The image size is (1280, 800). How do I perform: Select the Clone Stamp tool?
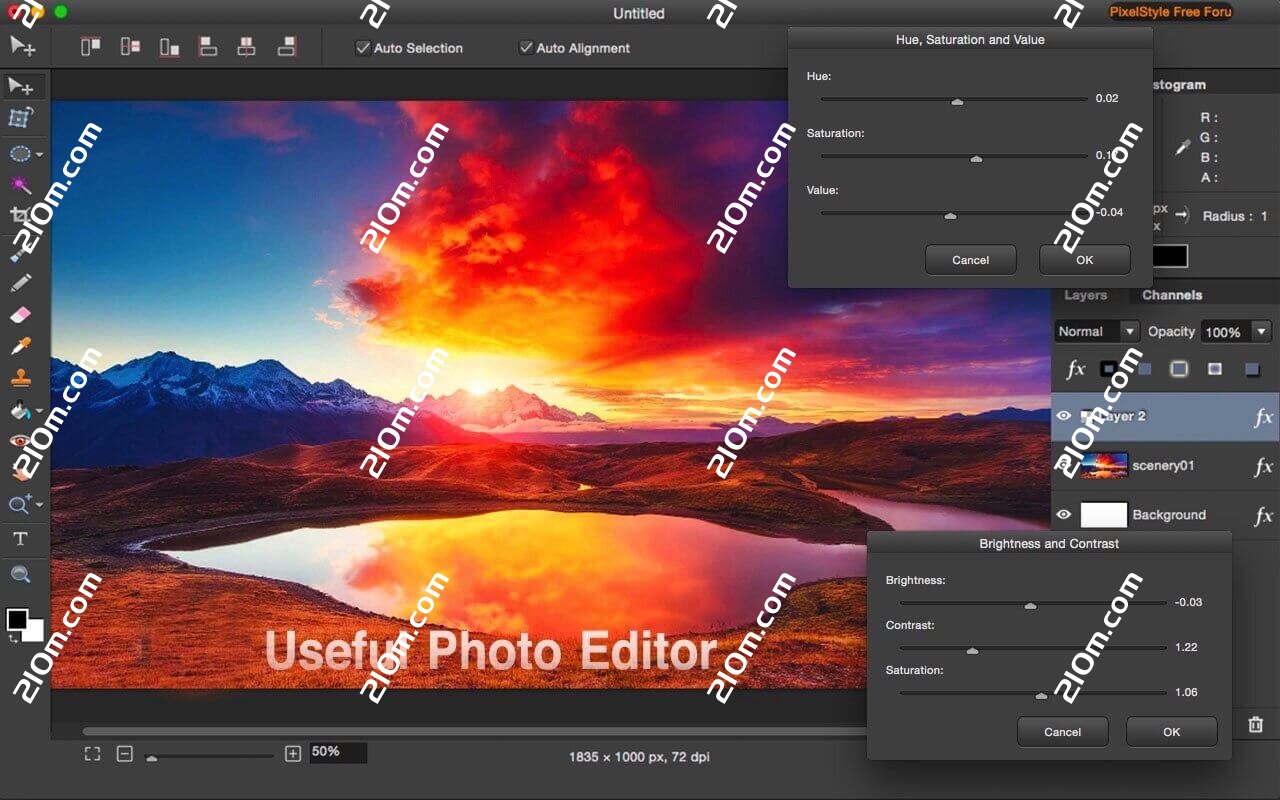tap(21, 378)
